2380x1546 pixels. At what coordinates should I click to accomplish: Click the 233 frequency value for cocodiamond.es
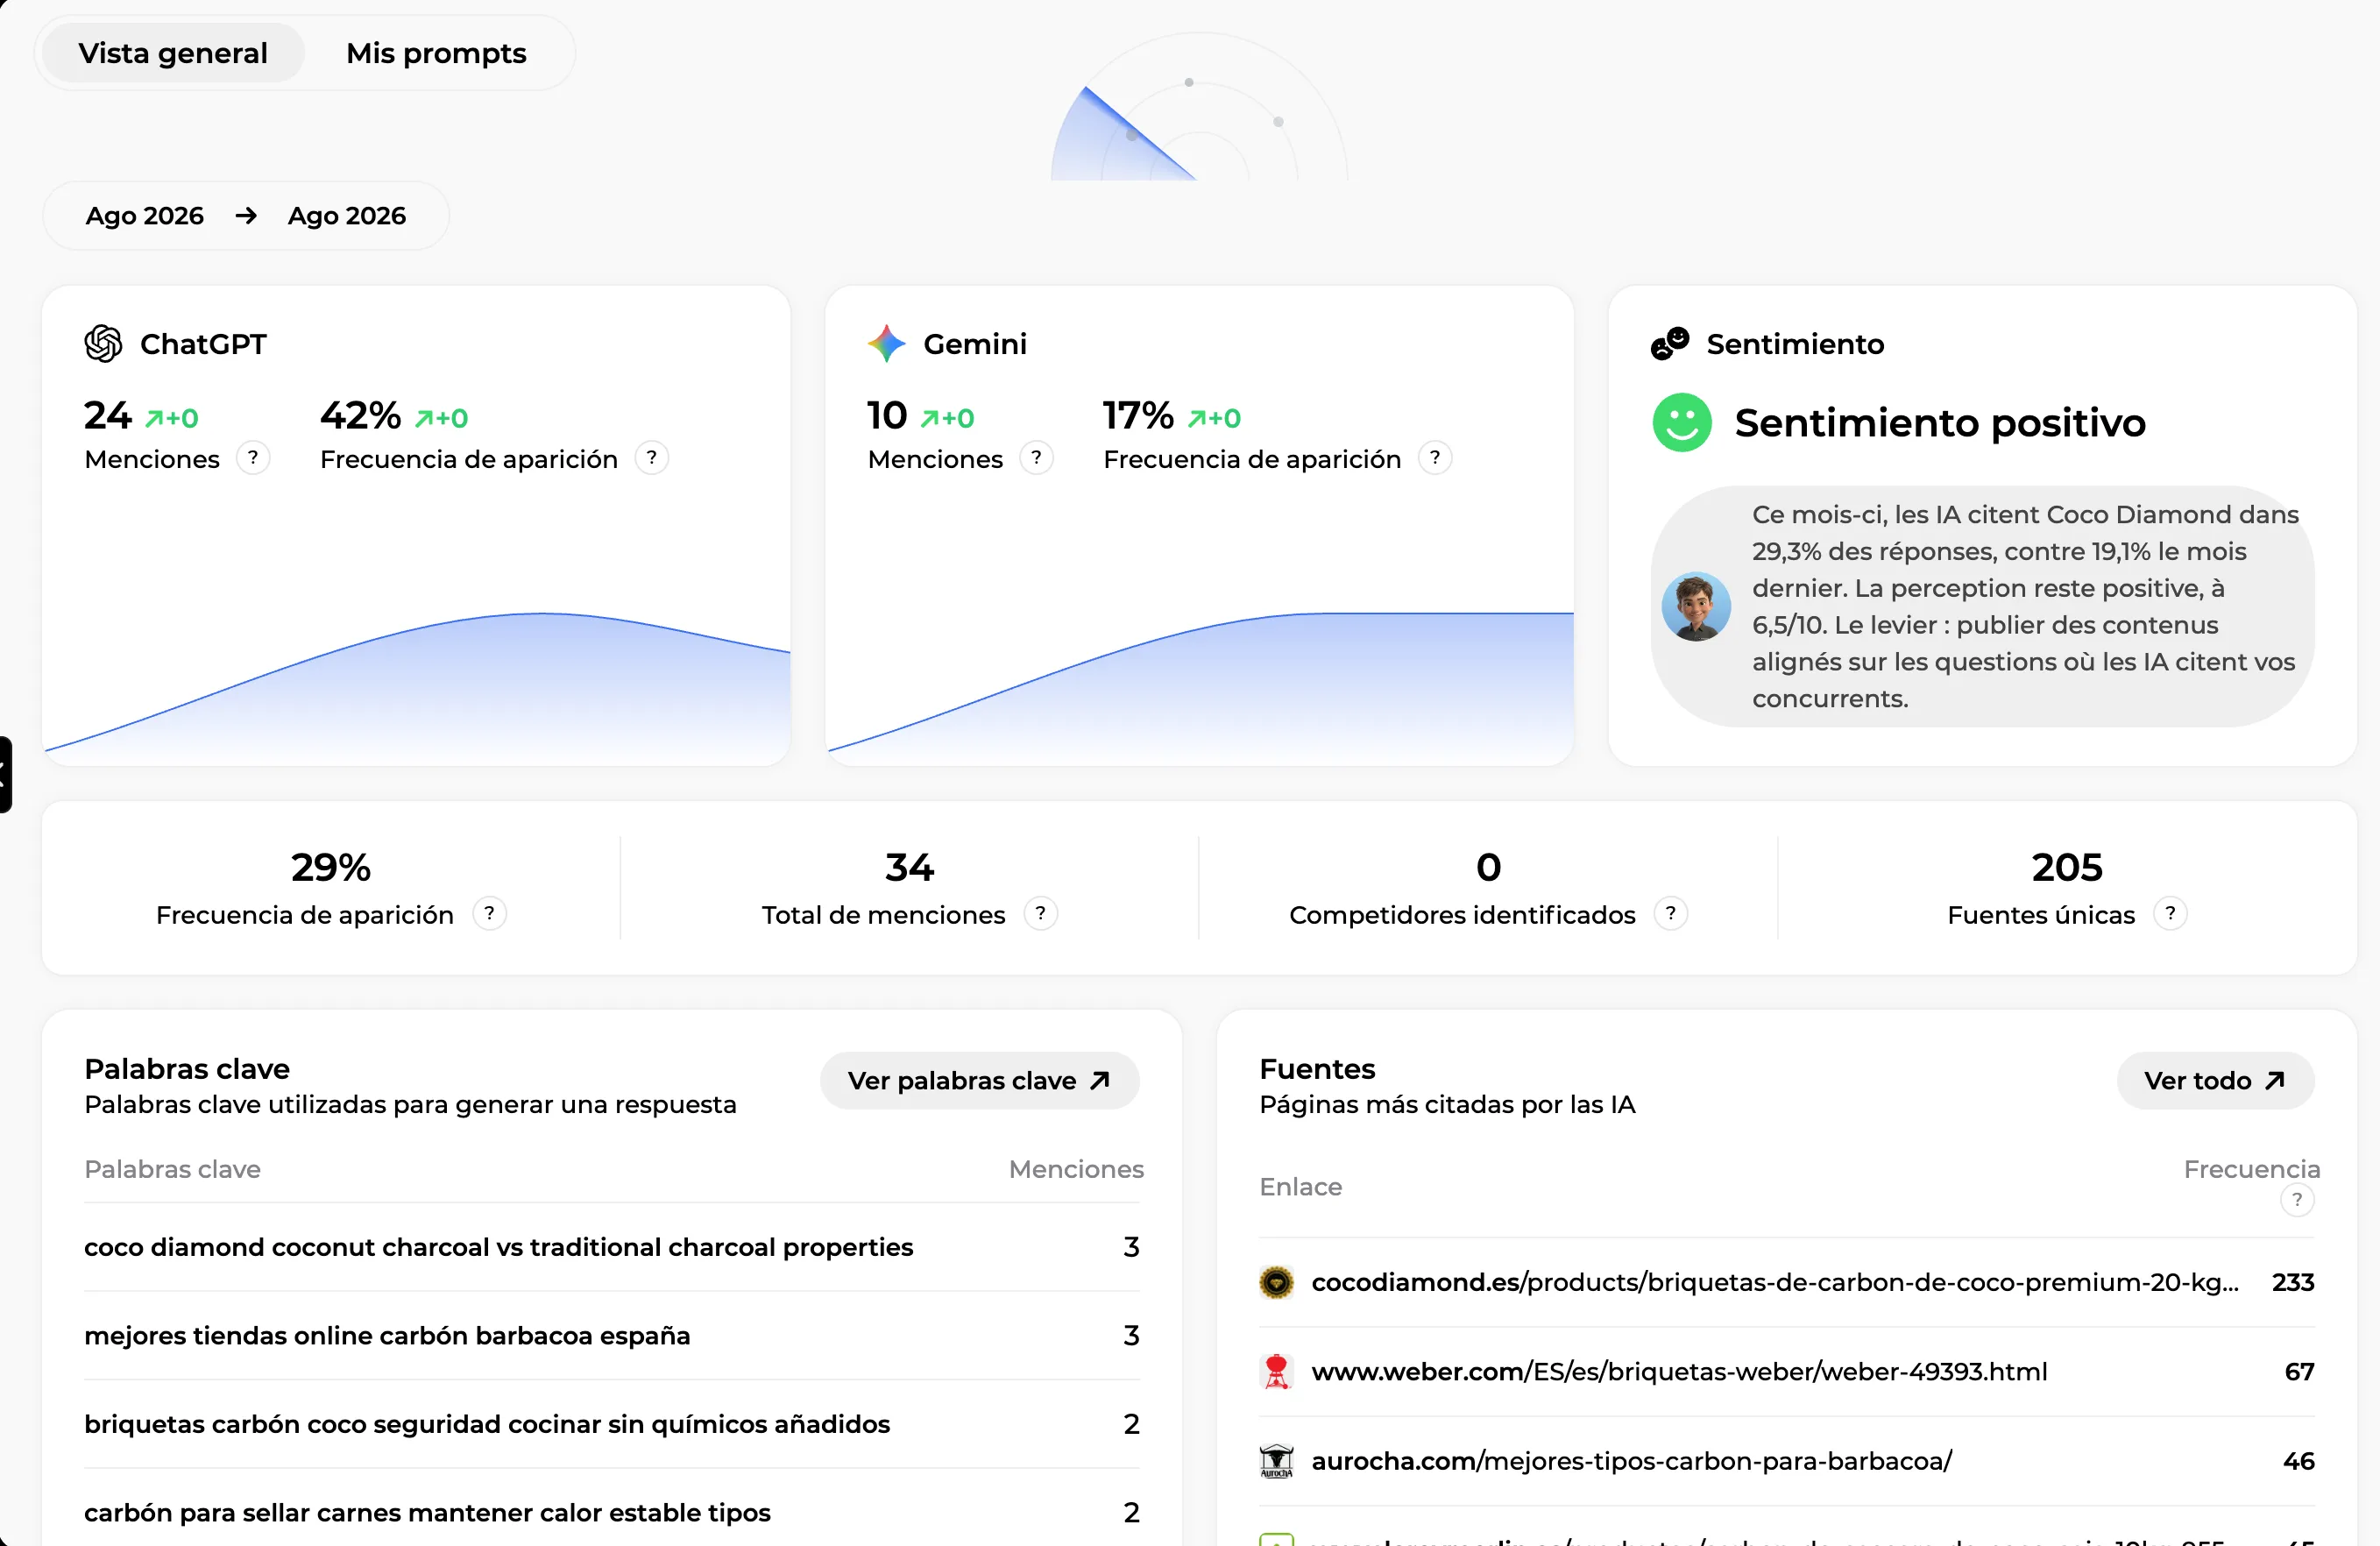pos(2293,1283)
